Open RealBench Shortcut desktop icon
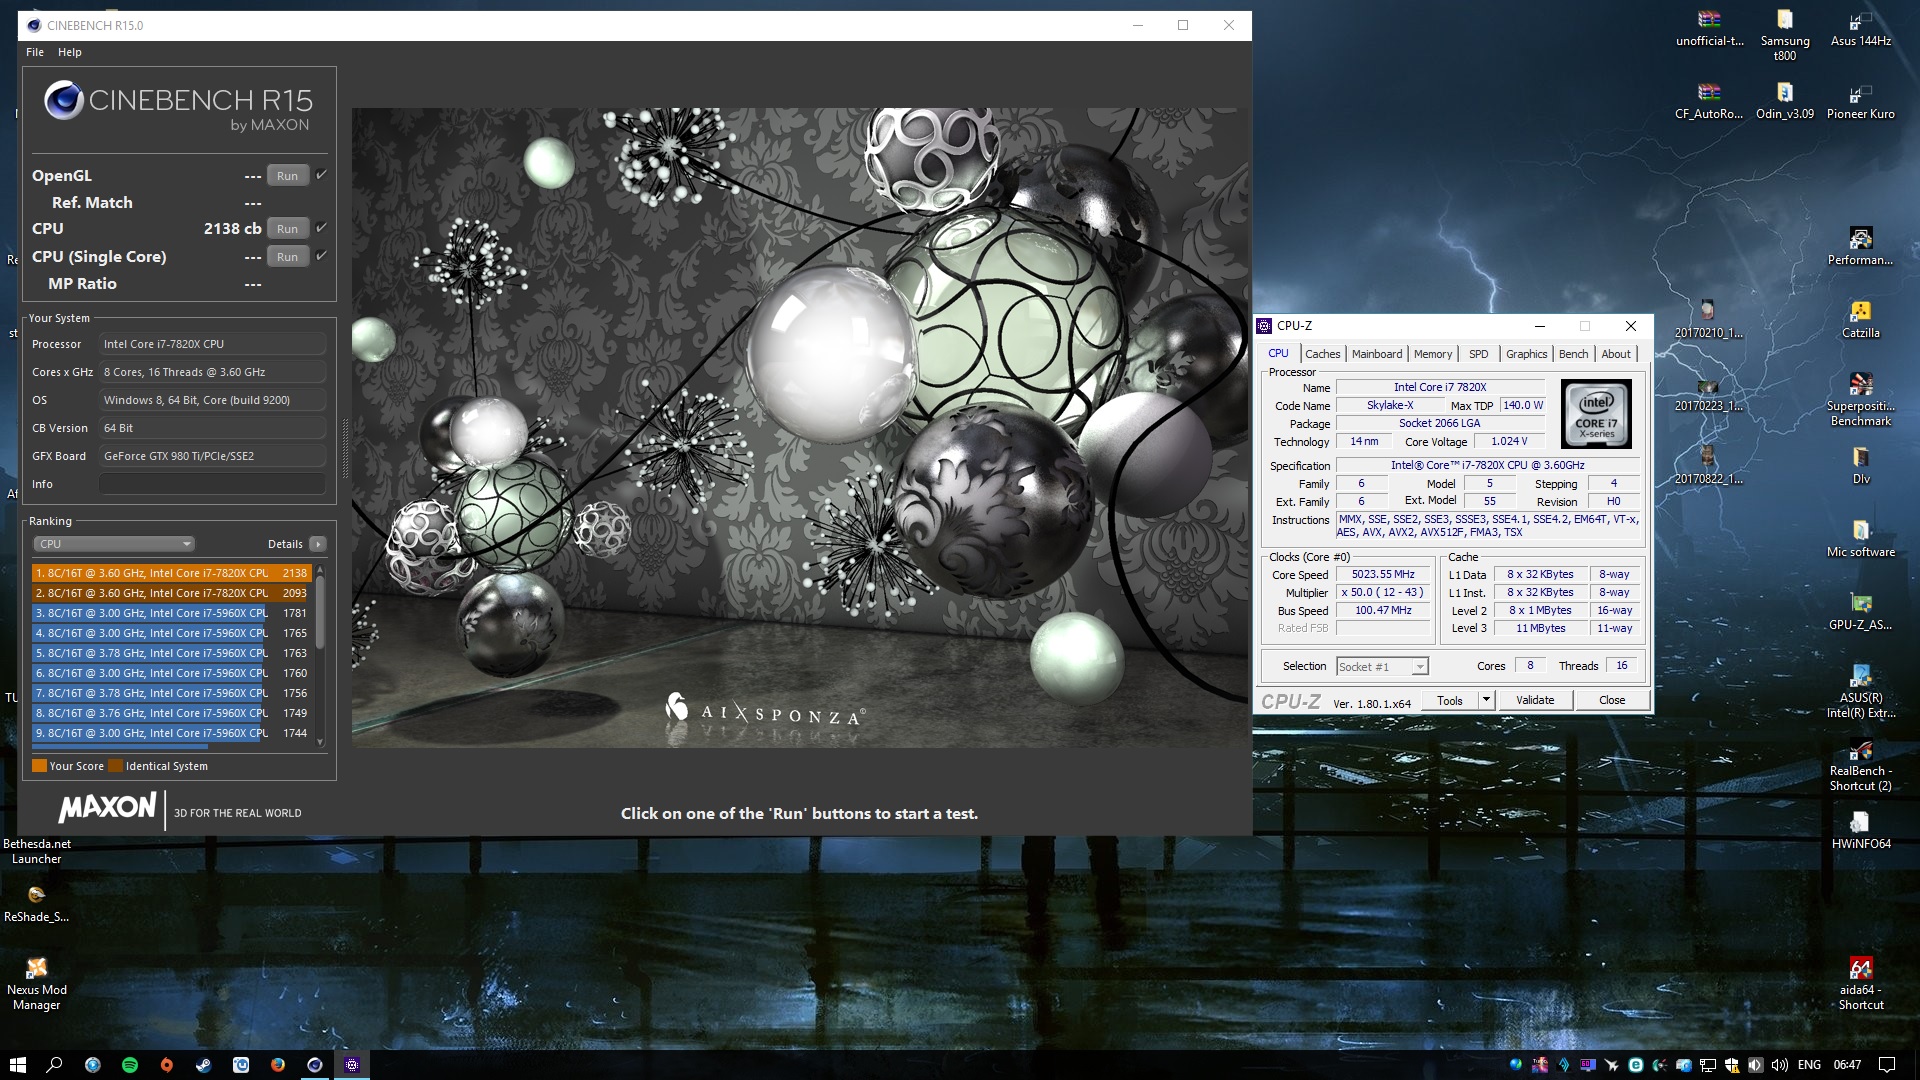 tap(1861, 765)
